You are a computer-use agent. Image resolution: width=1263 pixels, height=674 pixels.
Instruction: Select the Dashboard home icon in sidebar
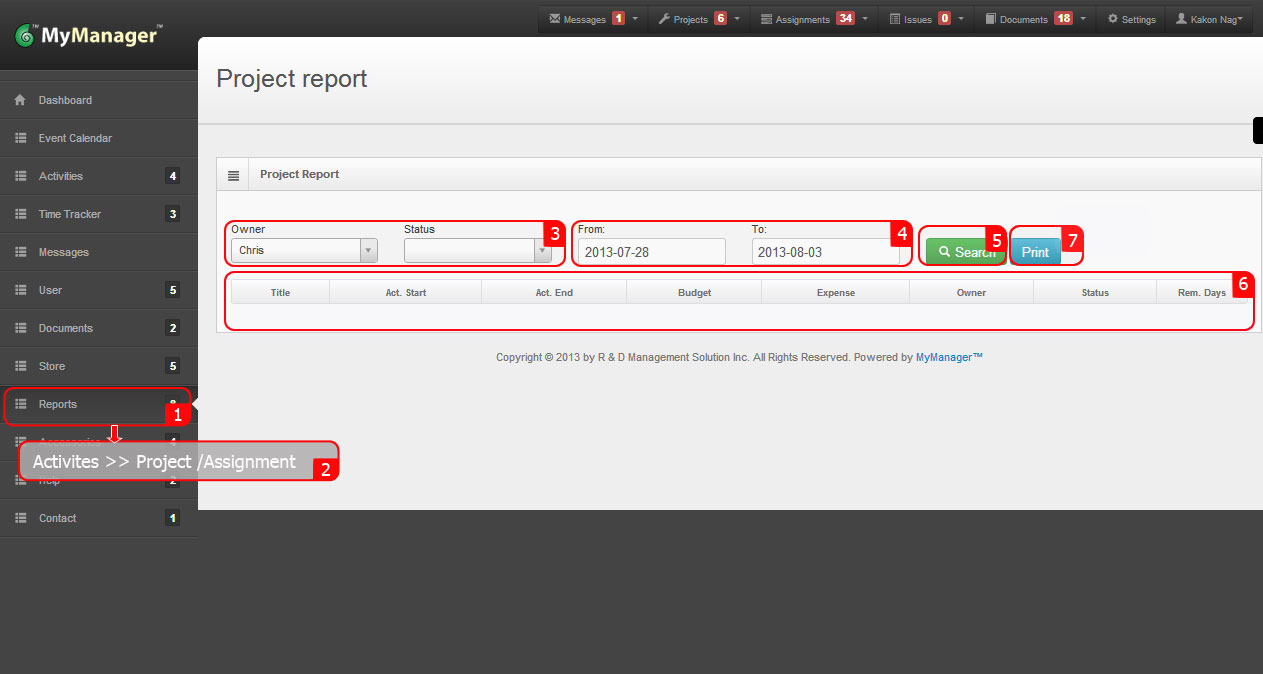21,99
